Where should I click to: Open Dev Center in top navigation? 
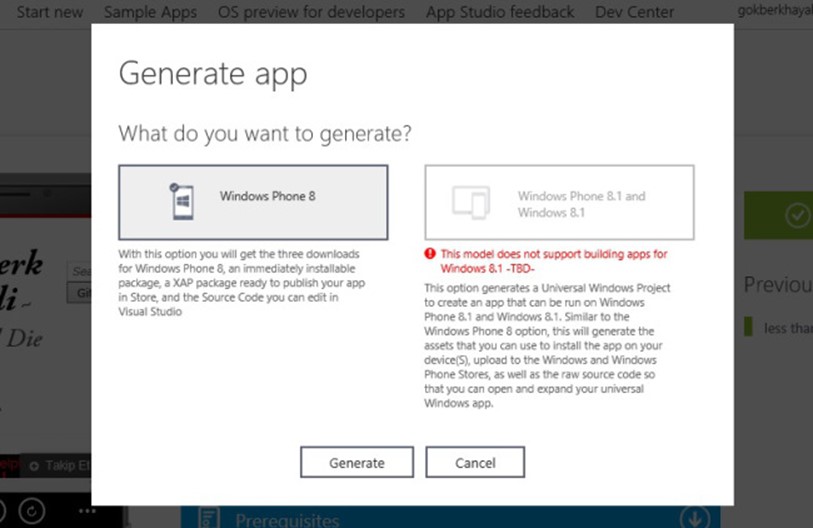[x=635, y=12]
